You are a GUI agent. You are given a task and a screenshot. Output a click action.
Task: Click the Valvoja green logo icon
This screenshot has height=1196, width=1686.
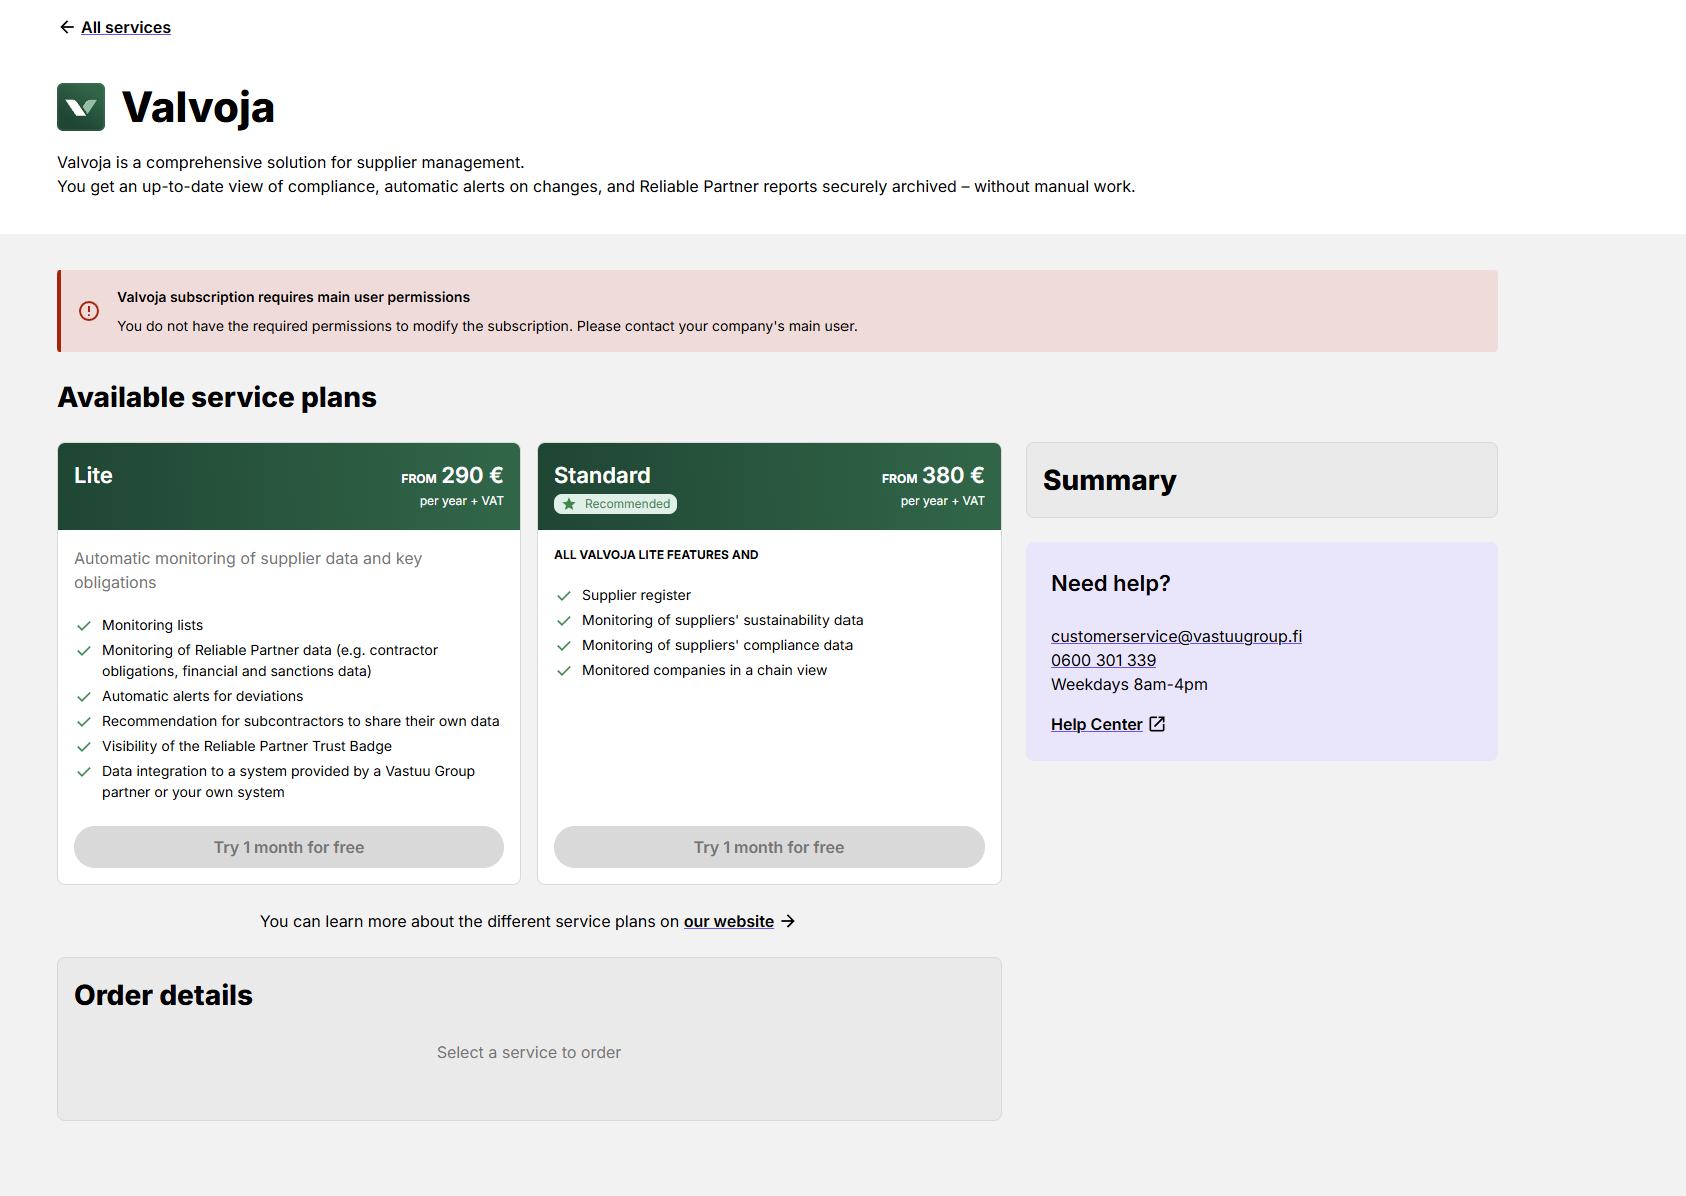coord(81,107)
